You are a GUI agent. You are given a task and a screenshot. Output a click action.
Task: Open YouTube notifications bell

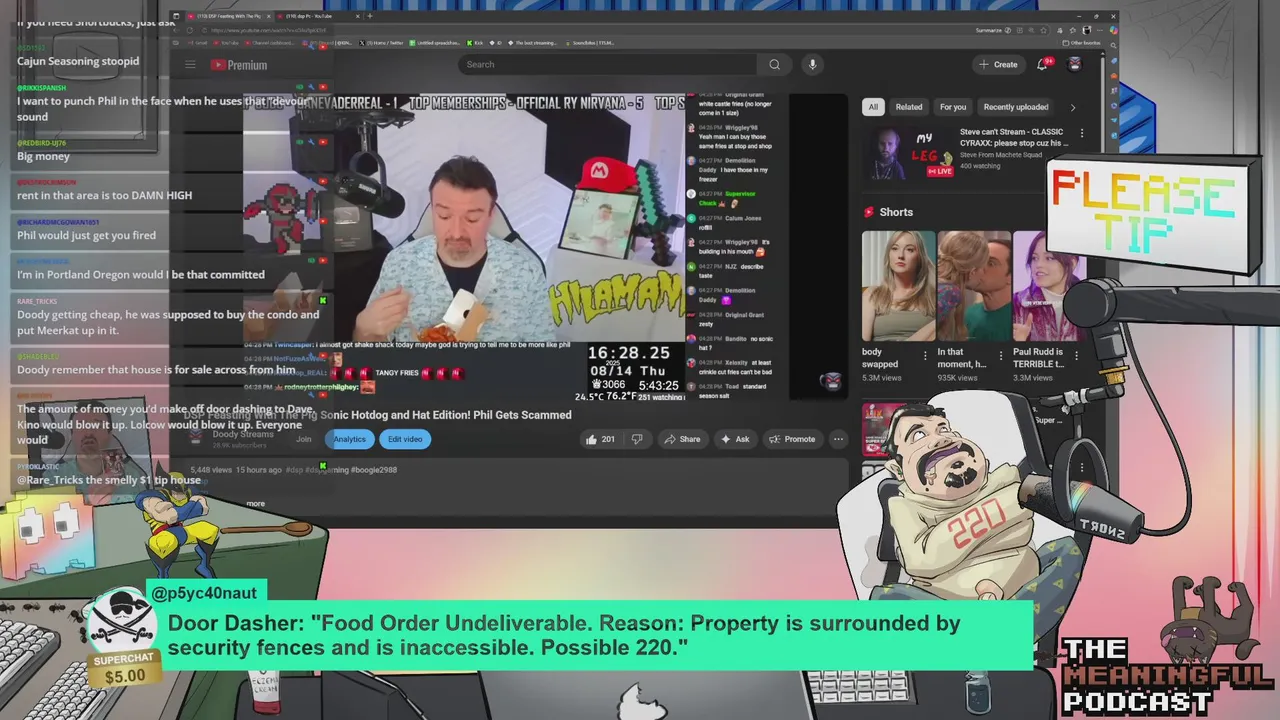coord(1042,64)
